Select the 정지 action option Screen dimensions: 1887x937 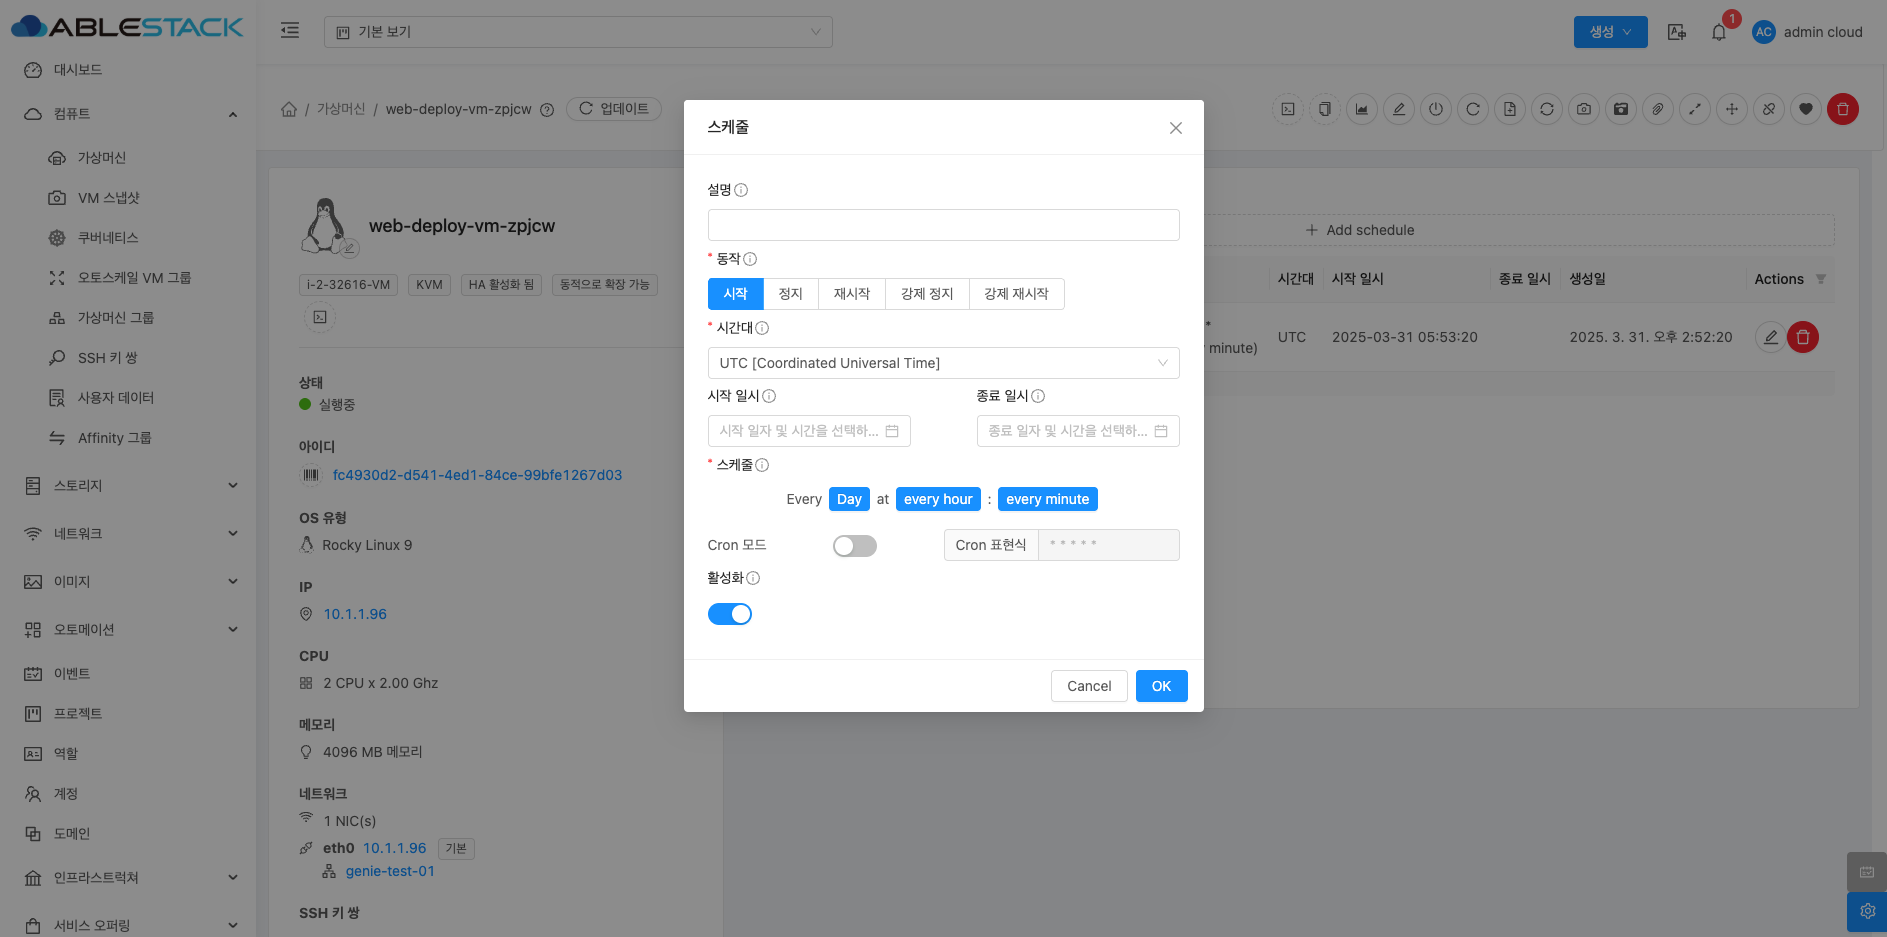click(x=790, y=294)
